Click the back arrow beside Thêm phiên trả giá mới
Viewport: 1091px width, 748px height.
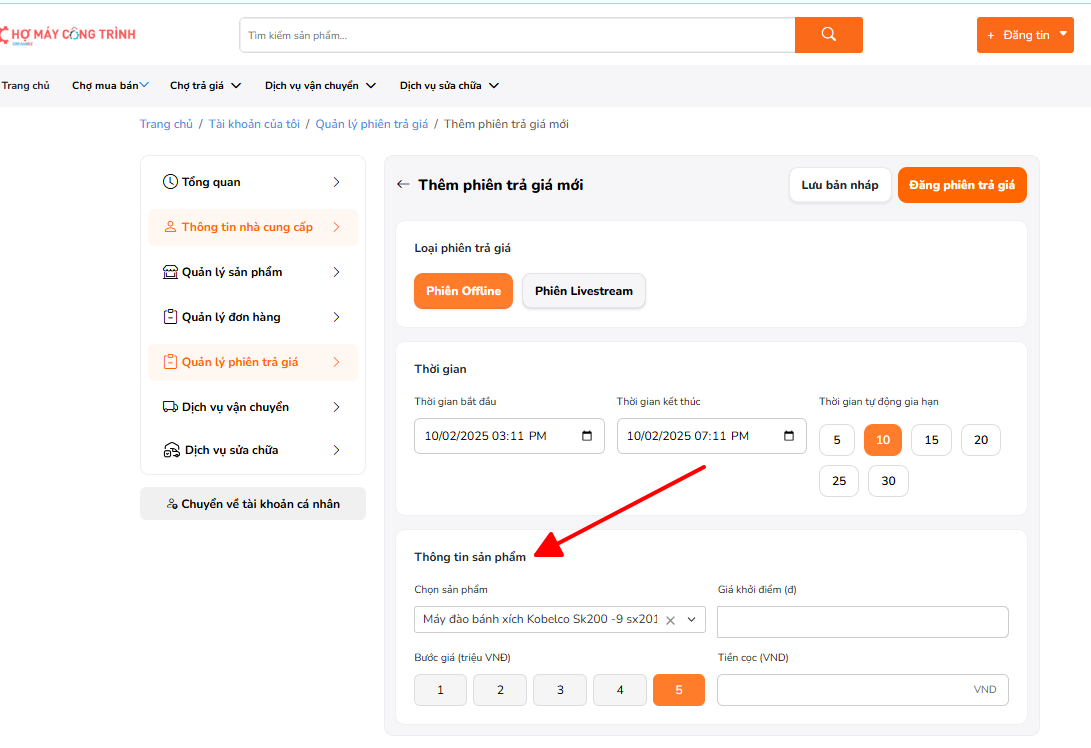403,185
